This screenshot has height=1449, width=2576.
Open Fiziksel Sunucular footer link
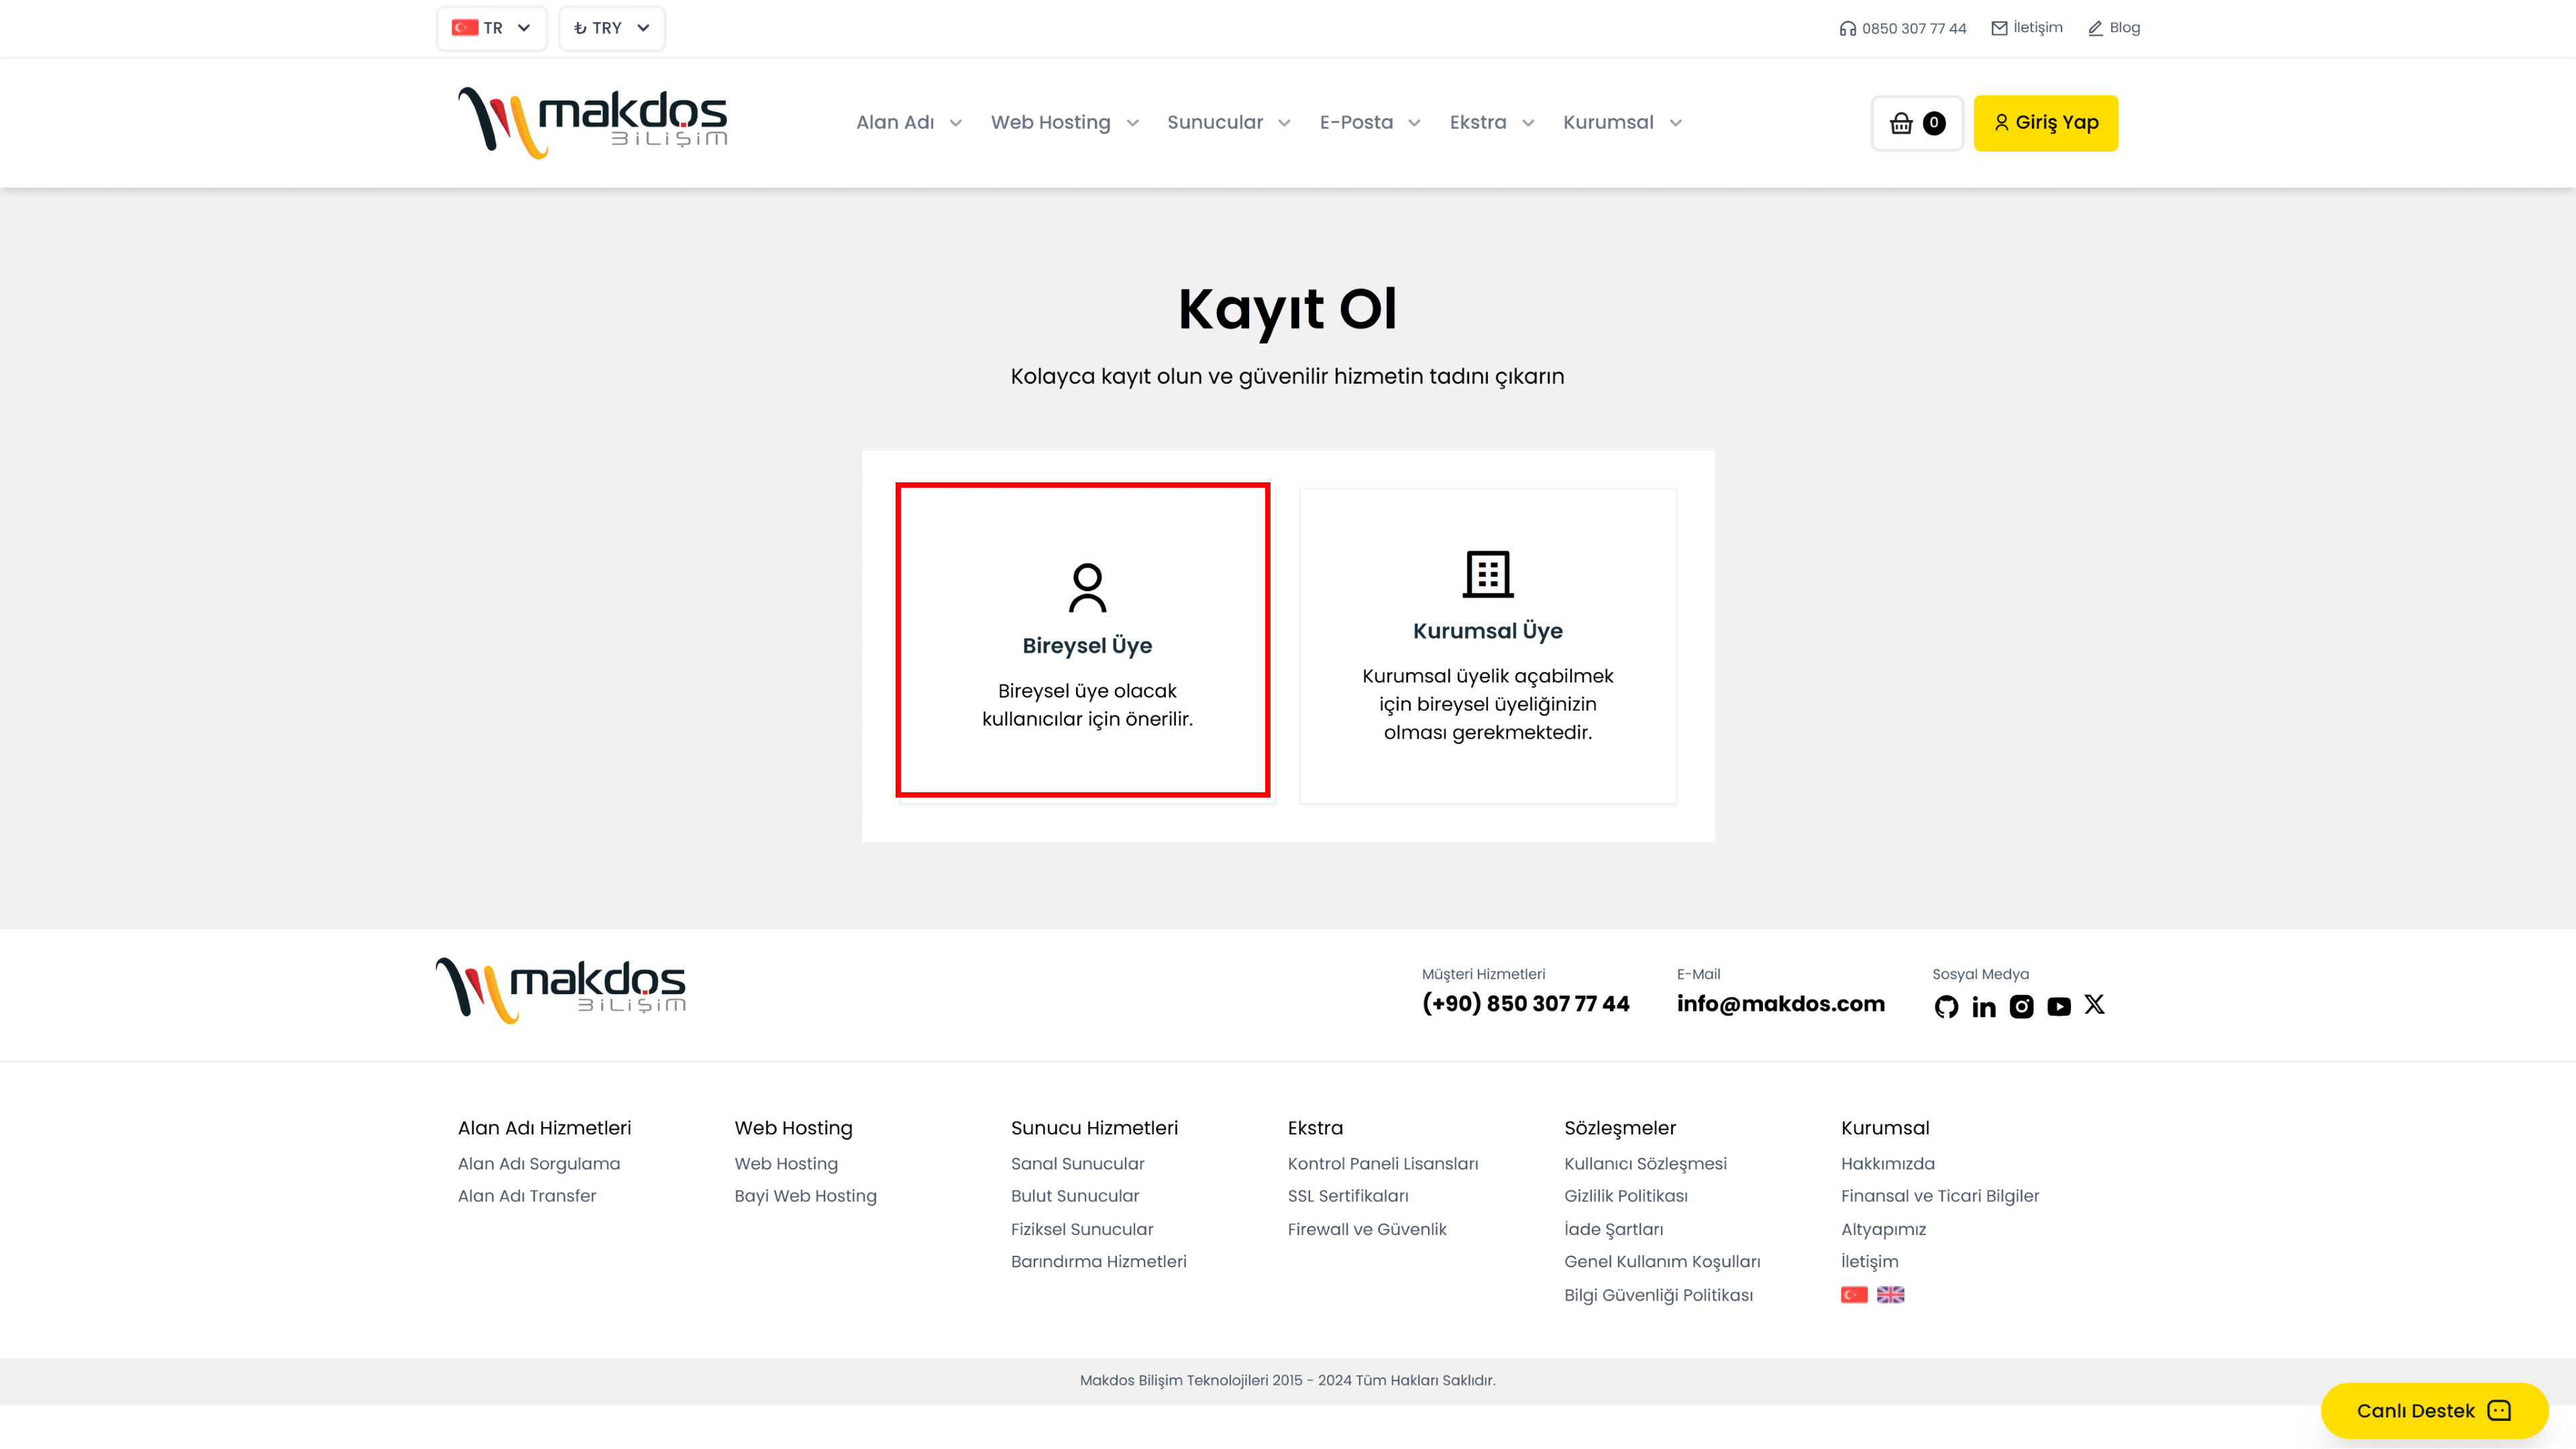[x=1082, y=1229]
